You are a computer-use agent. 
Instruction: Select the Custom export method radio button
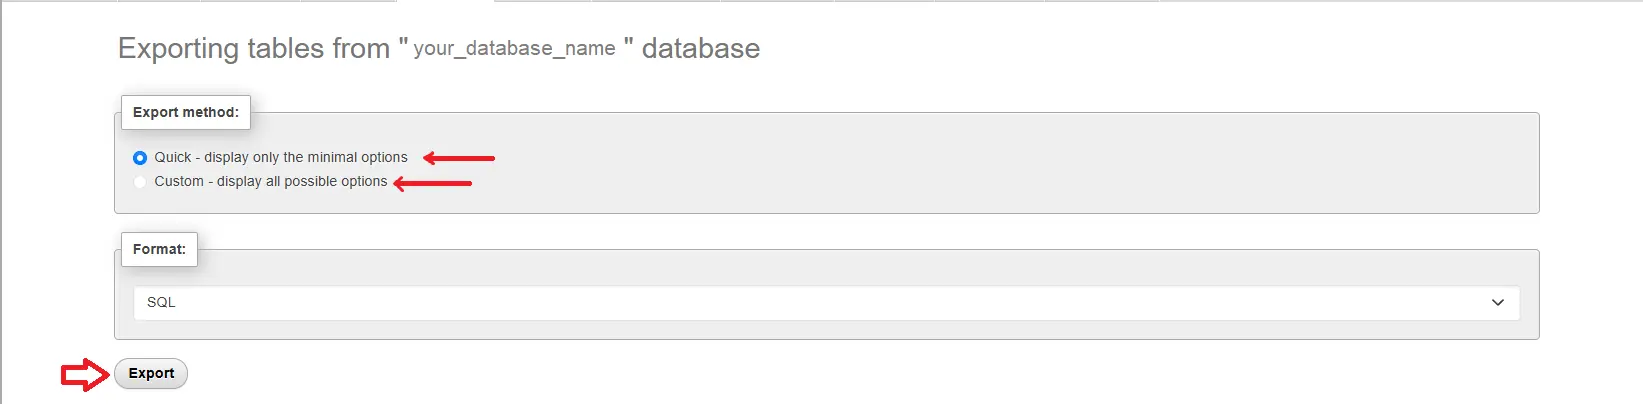tap(140, 182)
